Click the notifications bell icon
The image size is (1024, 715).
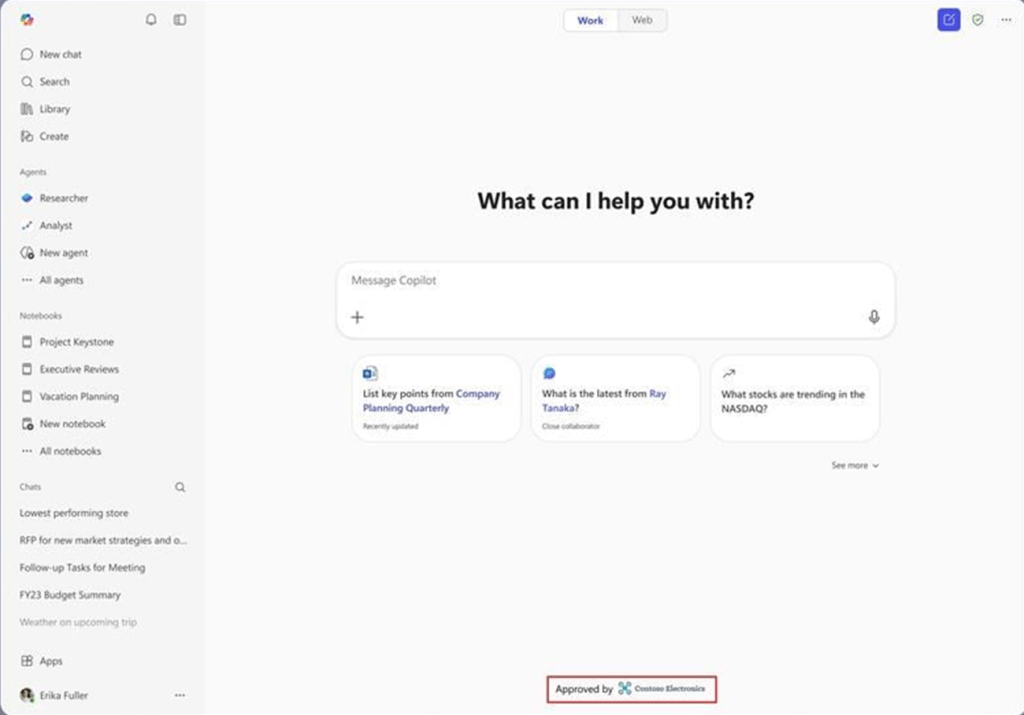pyautogui.click(x=151, y=20)
